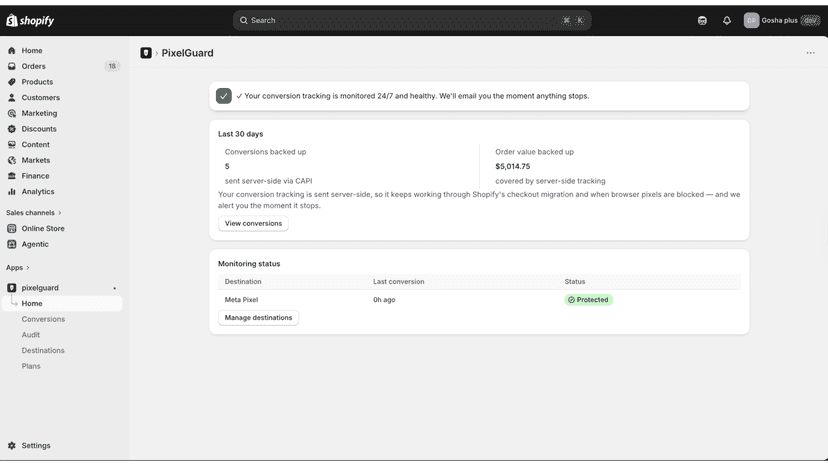The image size is (828, 466).
Task: Click the Home house icon in sidebar
Action: (x=12, y=51)
